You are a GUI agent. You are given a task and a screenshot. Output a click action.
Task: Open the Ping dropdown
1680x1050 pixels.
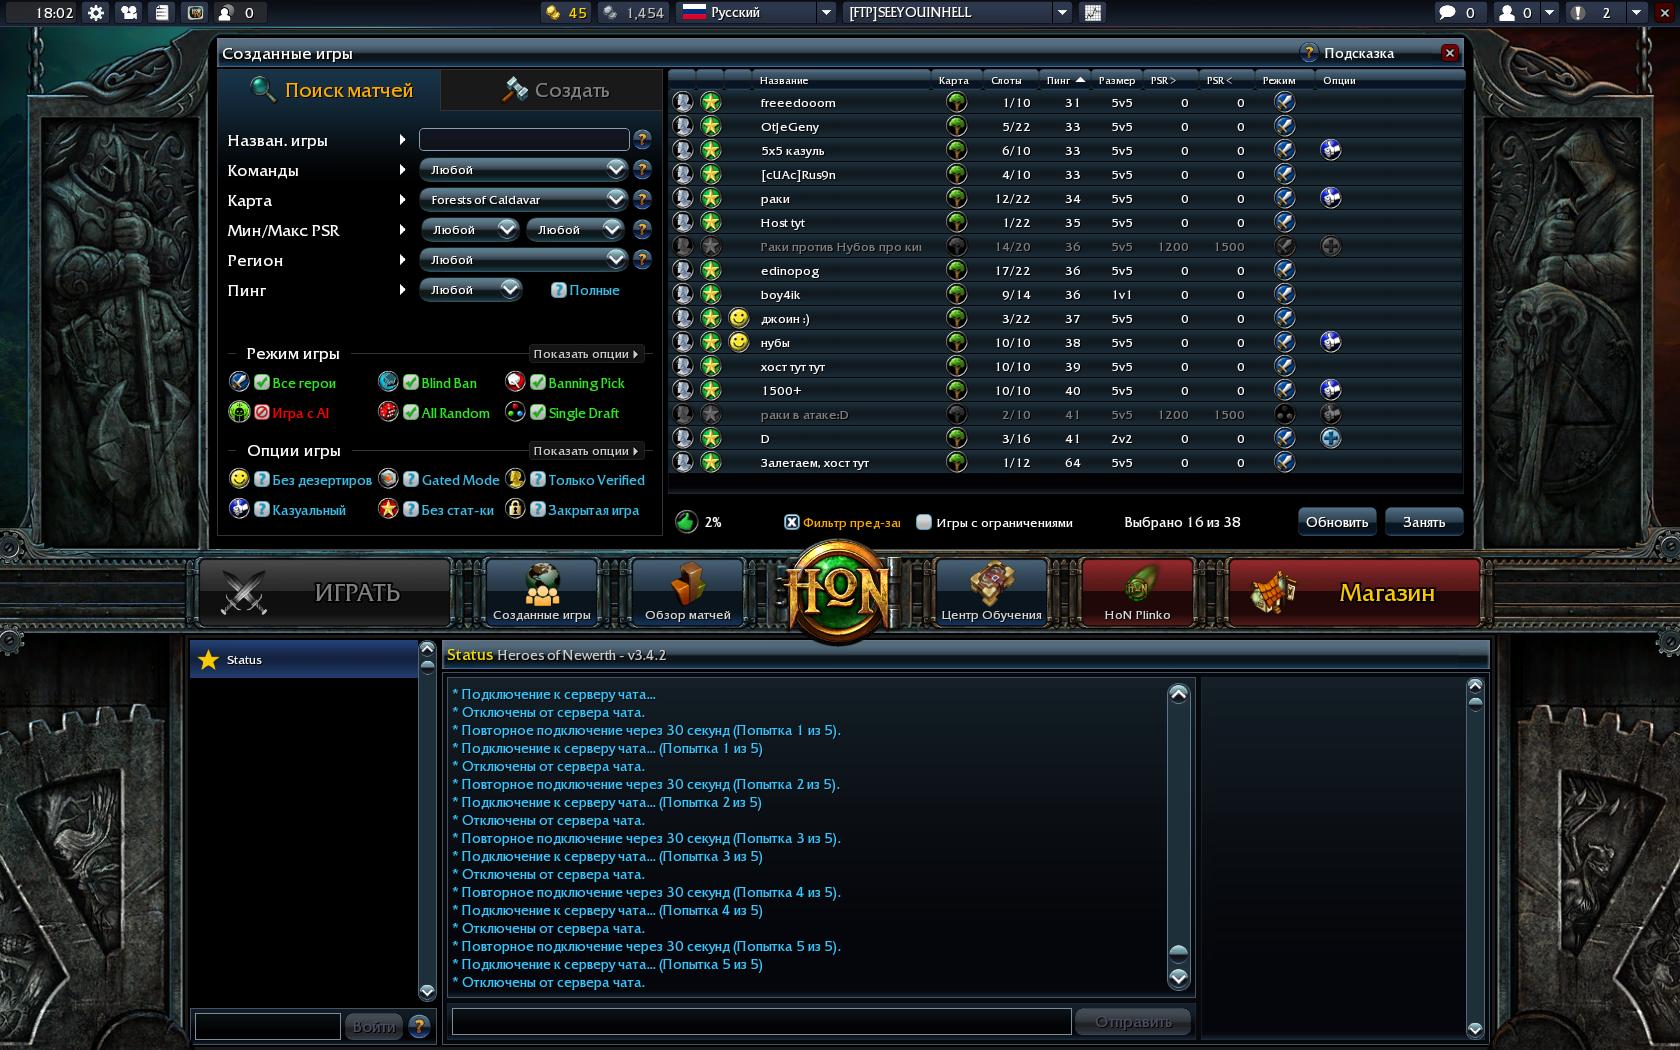coord(471,290)
